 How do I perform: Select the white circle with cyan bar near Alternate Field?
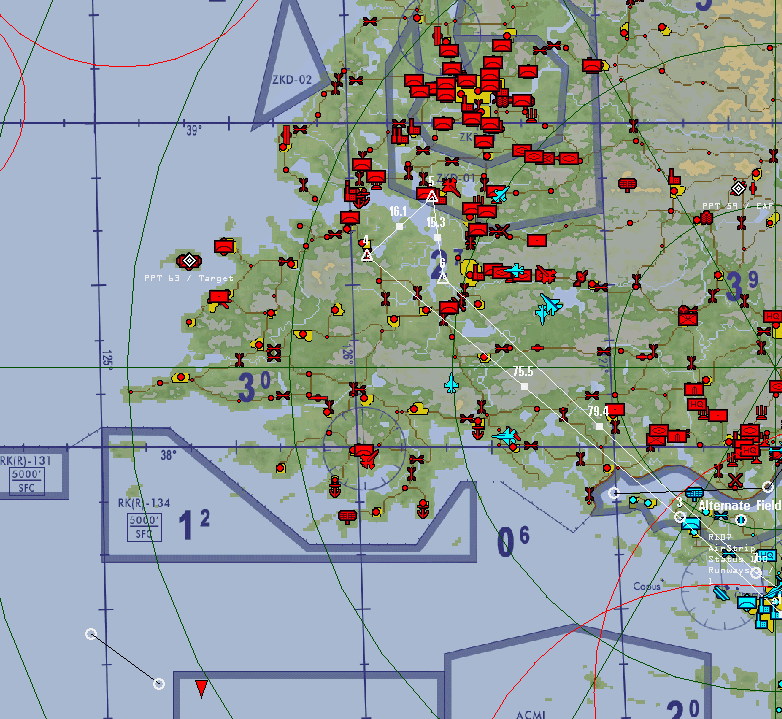(742, 521)
